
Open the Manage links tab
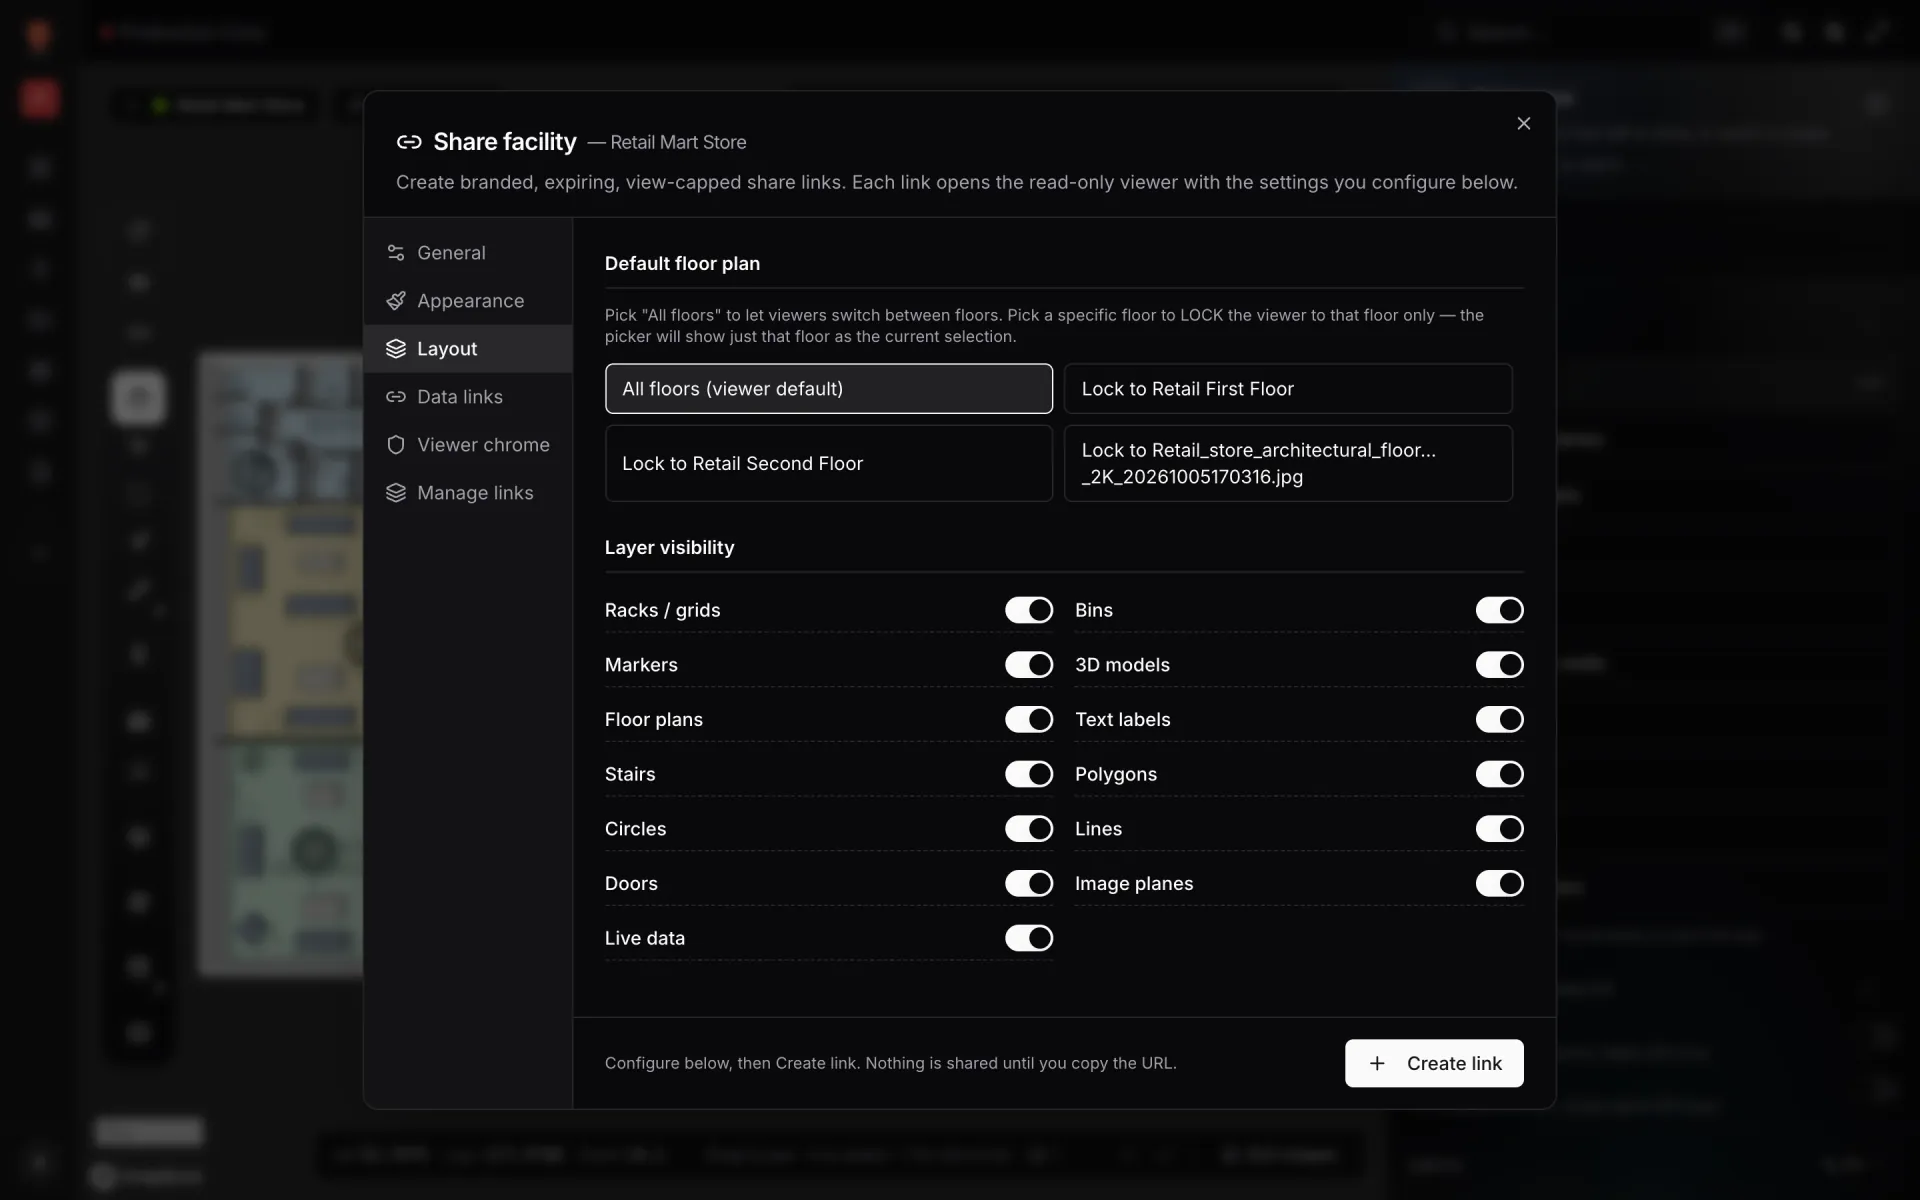pyautogui.click(x=468, y=493)
